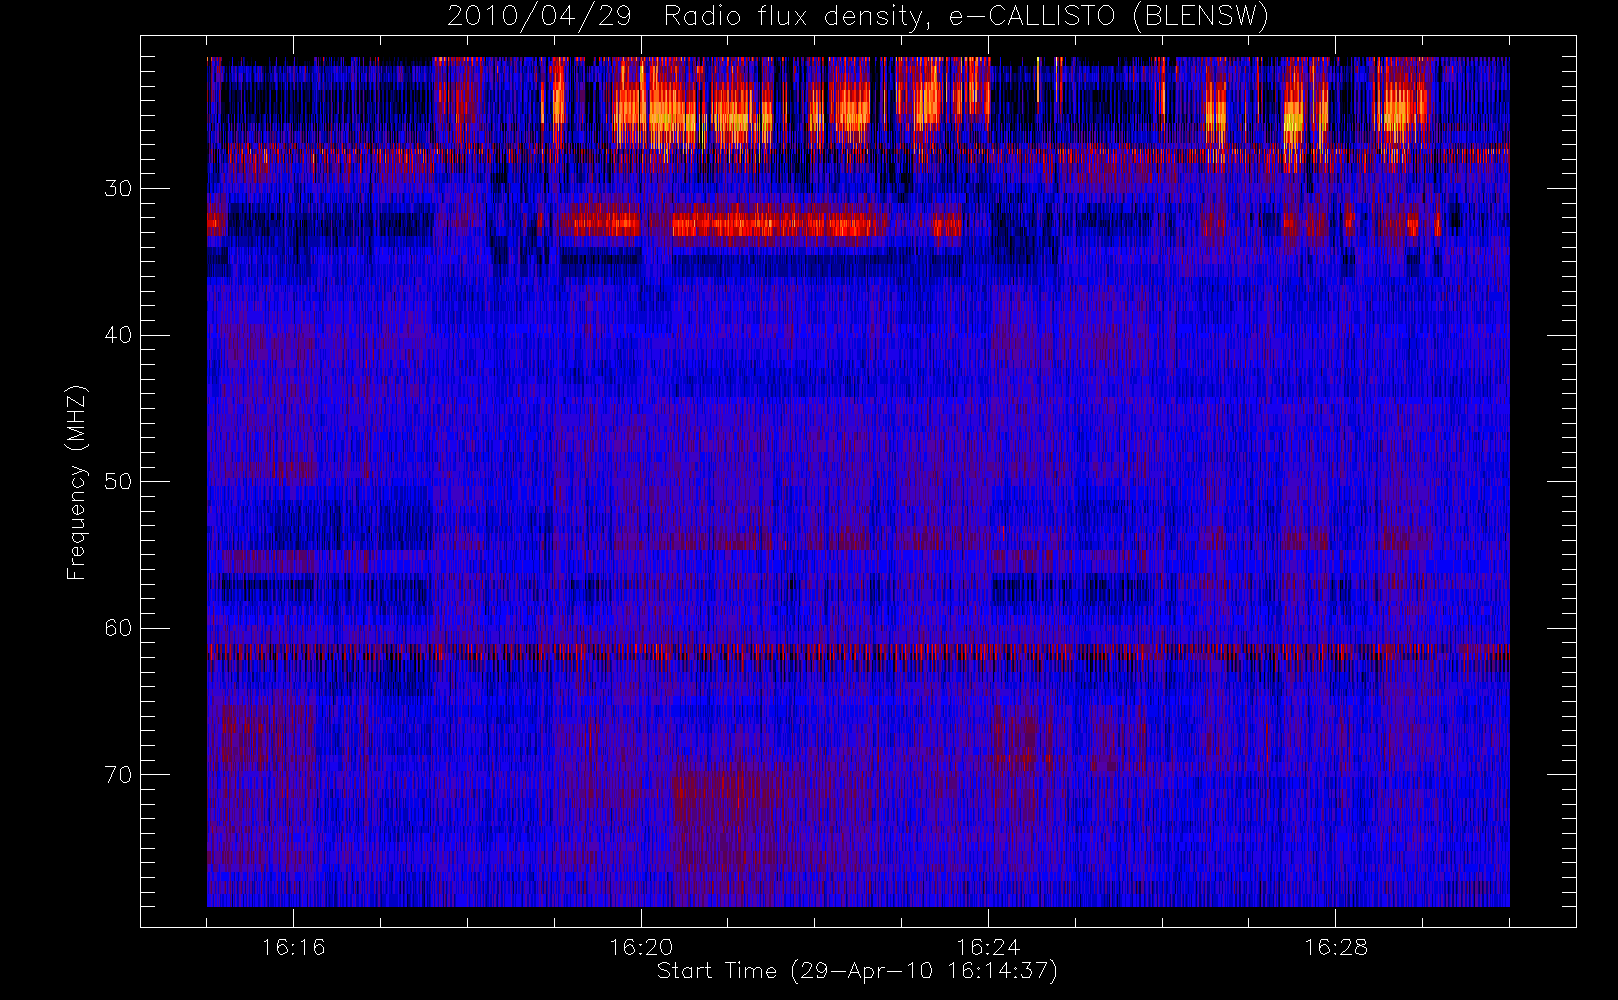1618x1000 pixels.
Task: Click the date '2010/04/29' in the title
Action: point(539,17)
